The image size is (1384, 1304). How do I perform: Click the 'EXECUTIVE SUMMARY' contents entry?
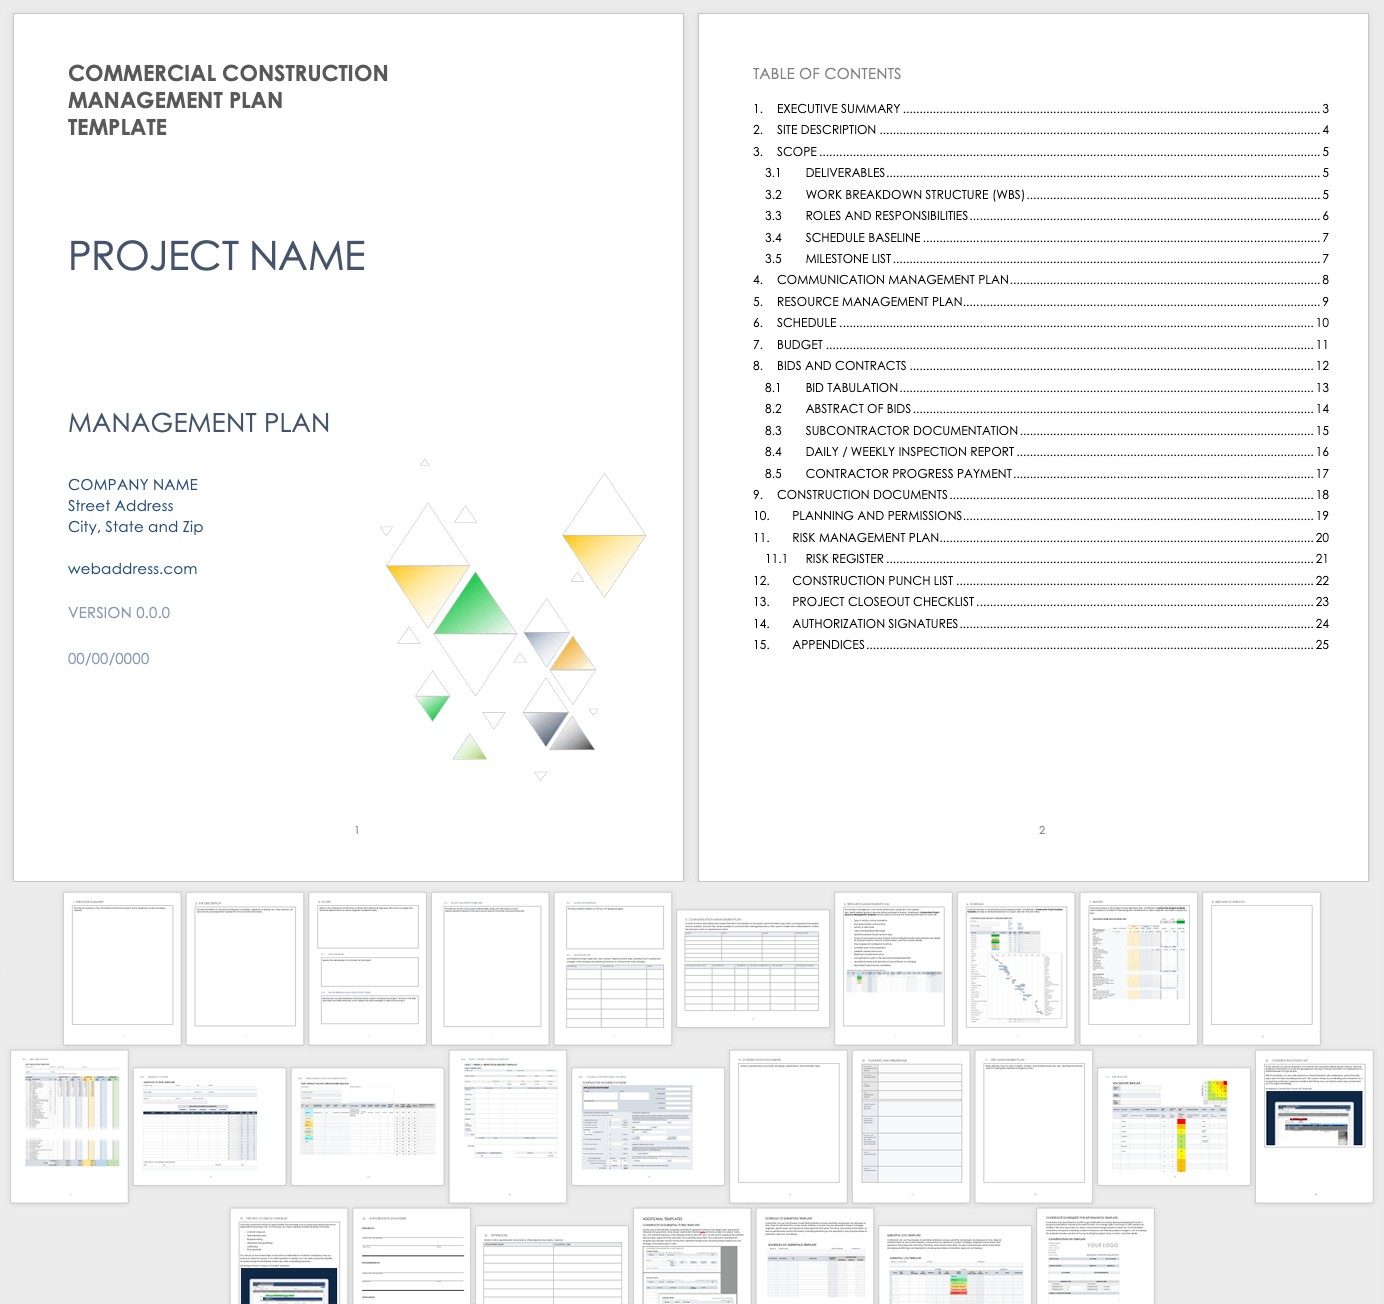pos(1041,109)
